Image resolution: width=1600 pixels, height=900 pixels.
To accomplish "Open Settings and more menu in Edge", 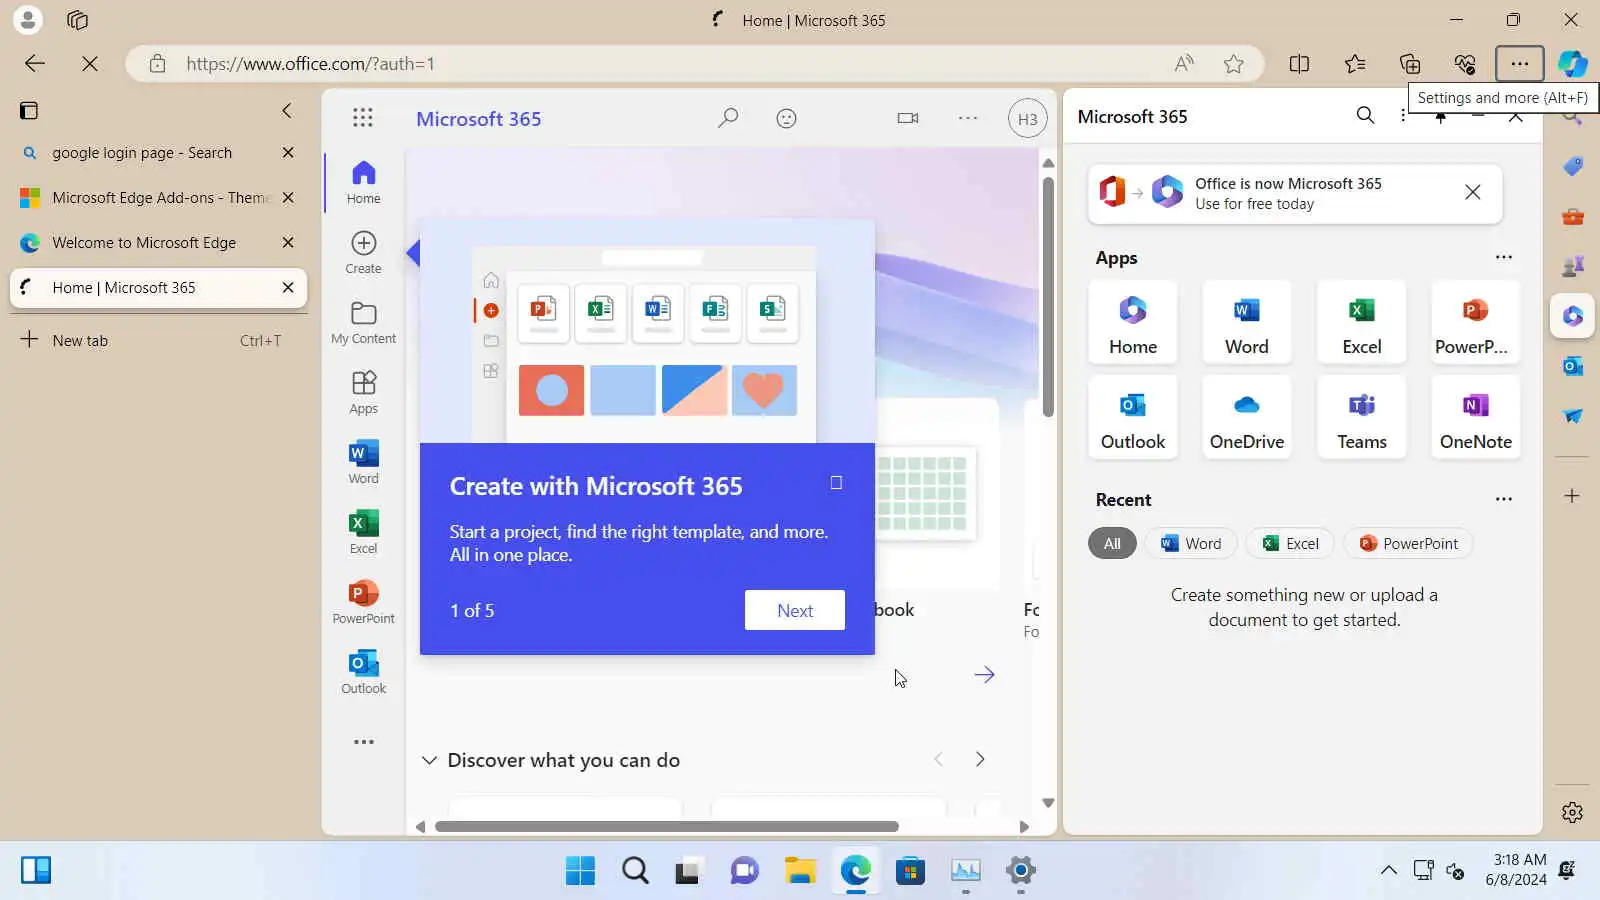I will coord(1519,64).
